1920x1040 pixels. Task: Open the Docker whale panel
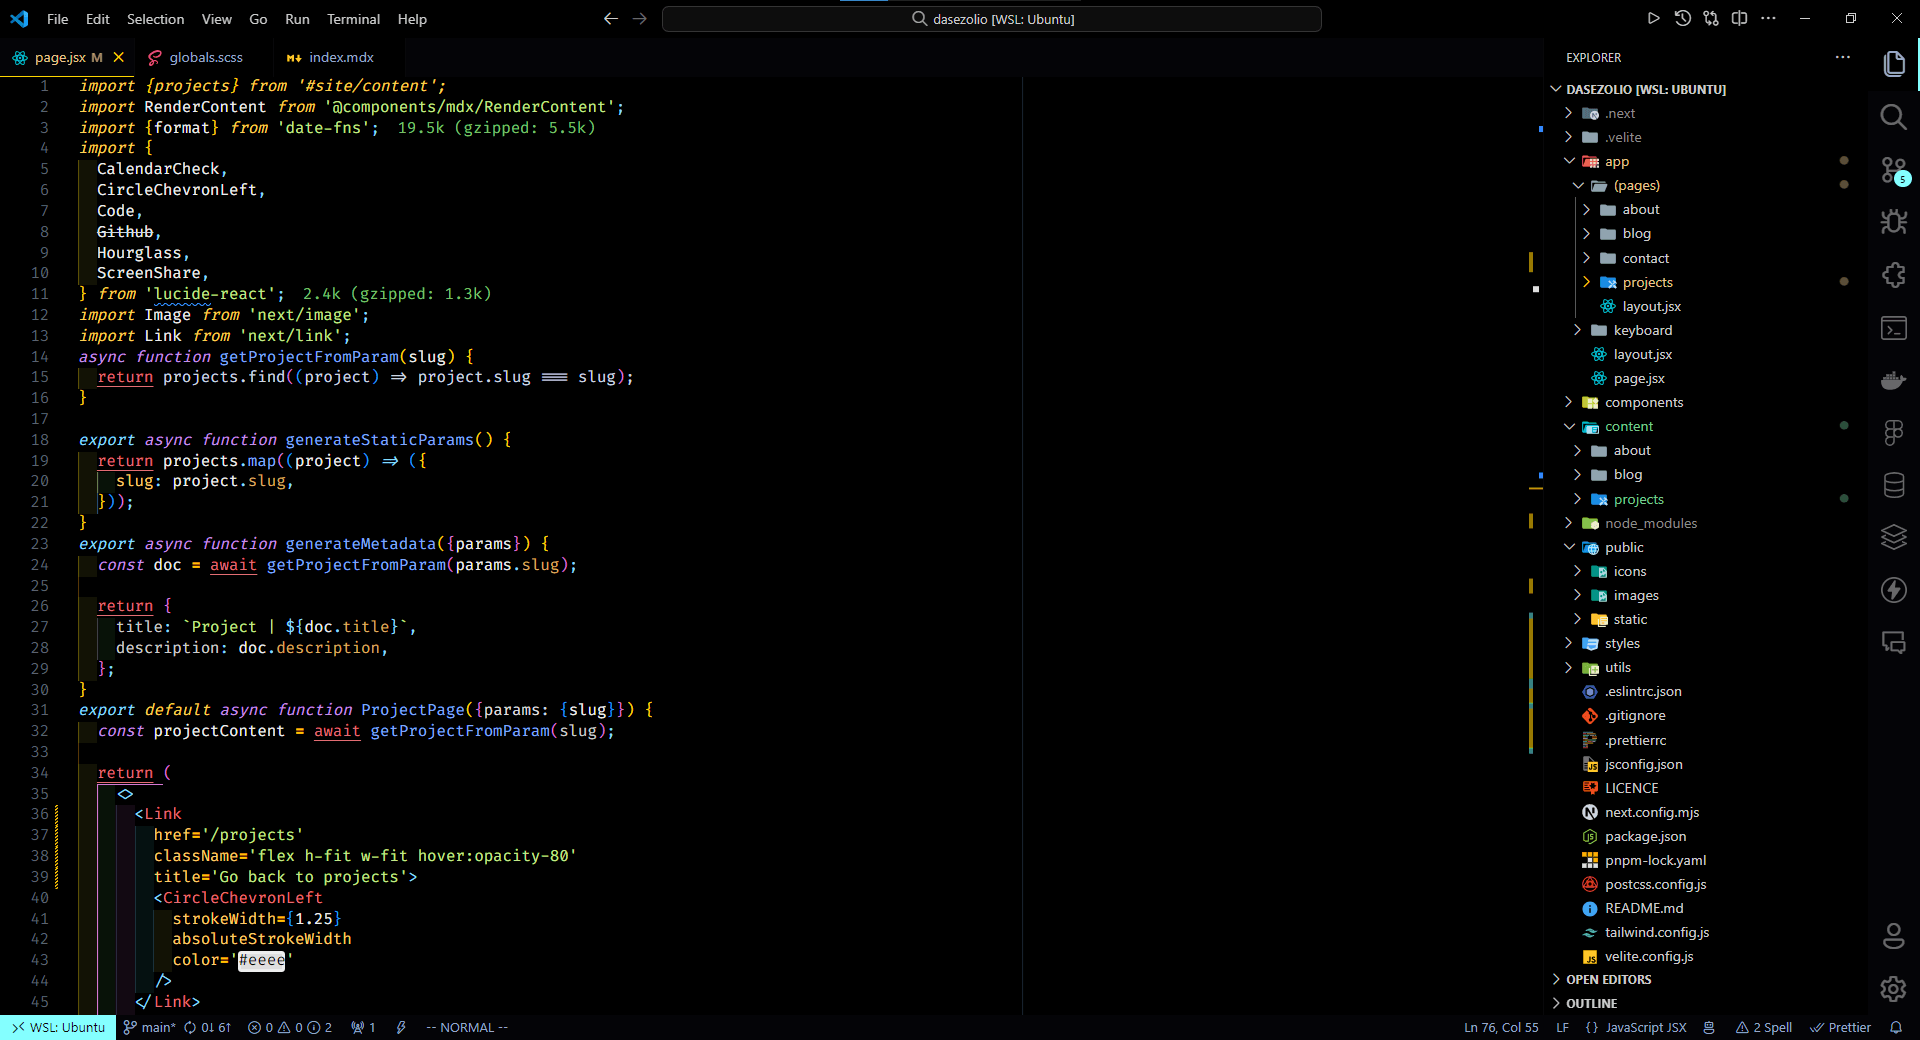[1893, 380]
